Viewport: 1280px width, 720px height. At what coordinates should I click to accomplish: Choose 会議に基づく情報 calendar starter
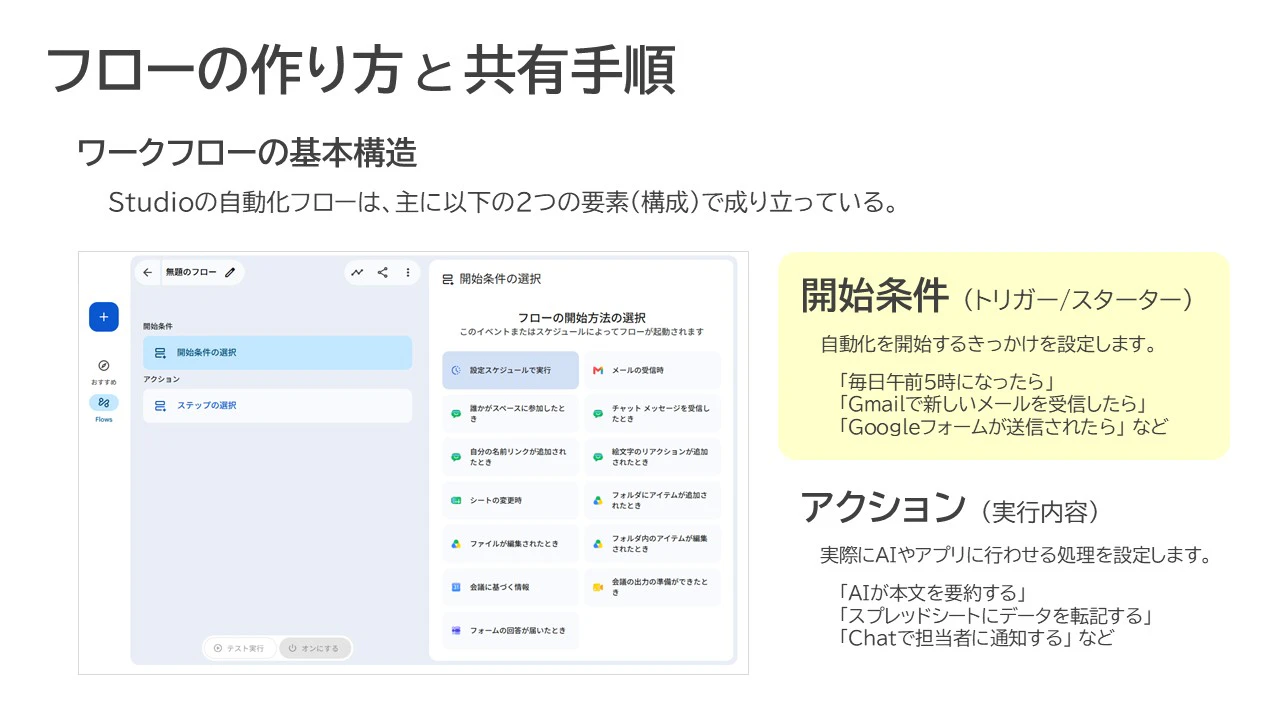pyautogui.click(x=510, y=587)
